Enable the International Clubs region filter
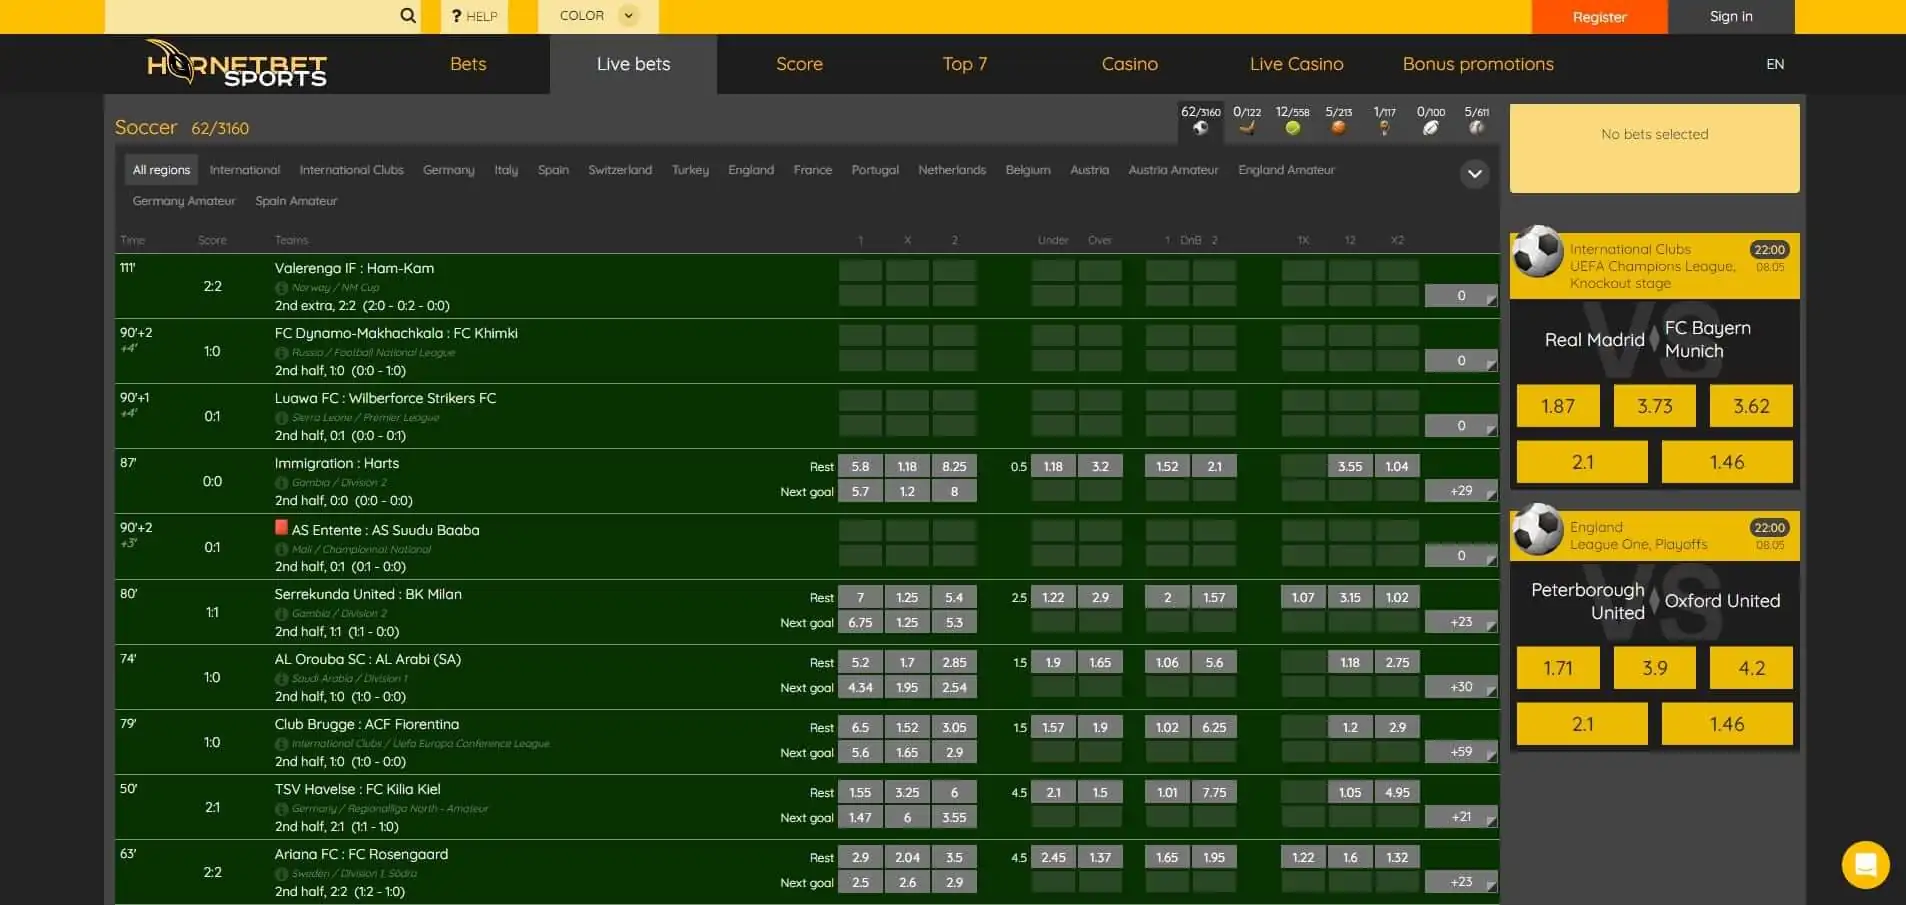The image size is (1906, 905). pyautogui.click(x=351, y=170)
